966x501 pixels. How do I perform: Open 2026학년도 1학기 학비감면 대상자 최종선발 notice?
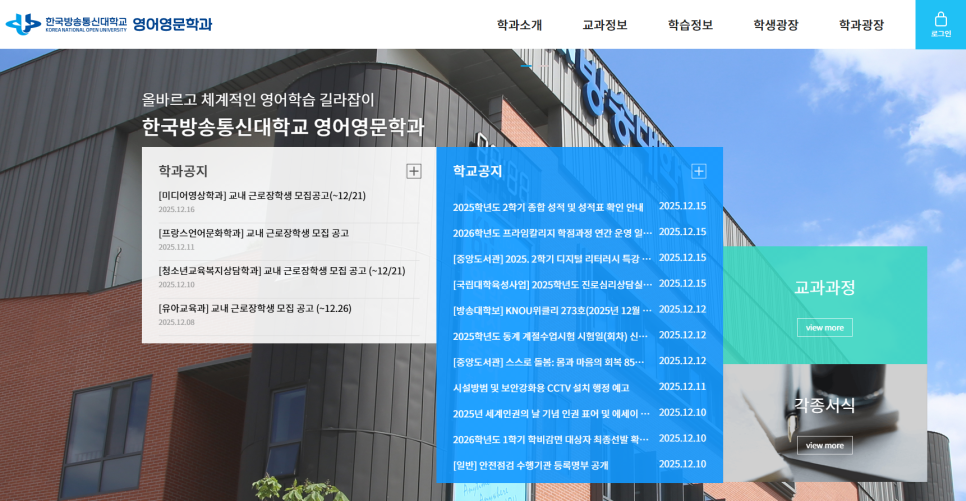tap(551, 440)
